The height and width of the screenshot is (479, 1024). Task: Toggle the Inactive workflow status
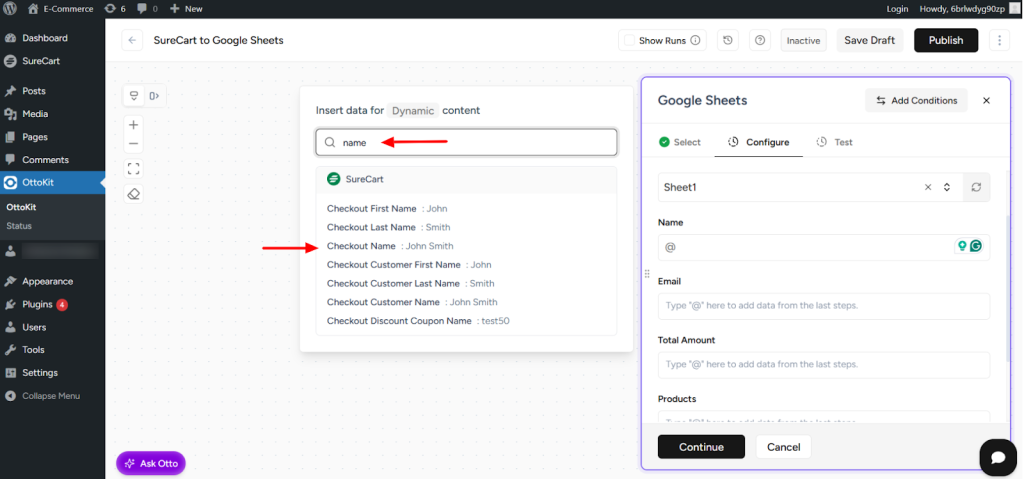(803, 40)
